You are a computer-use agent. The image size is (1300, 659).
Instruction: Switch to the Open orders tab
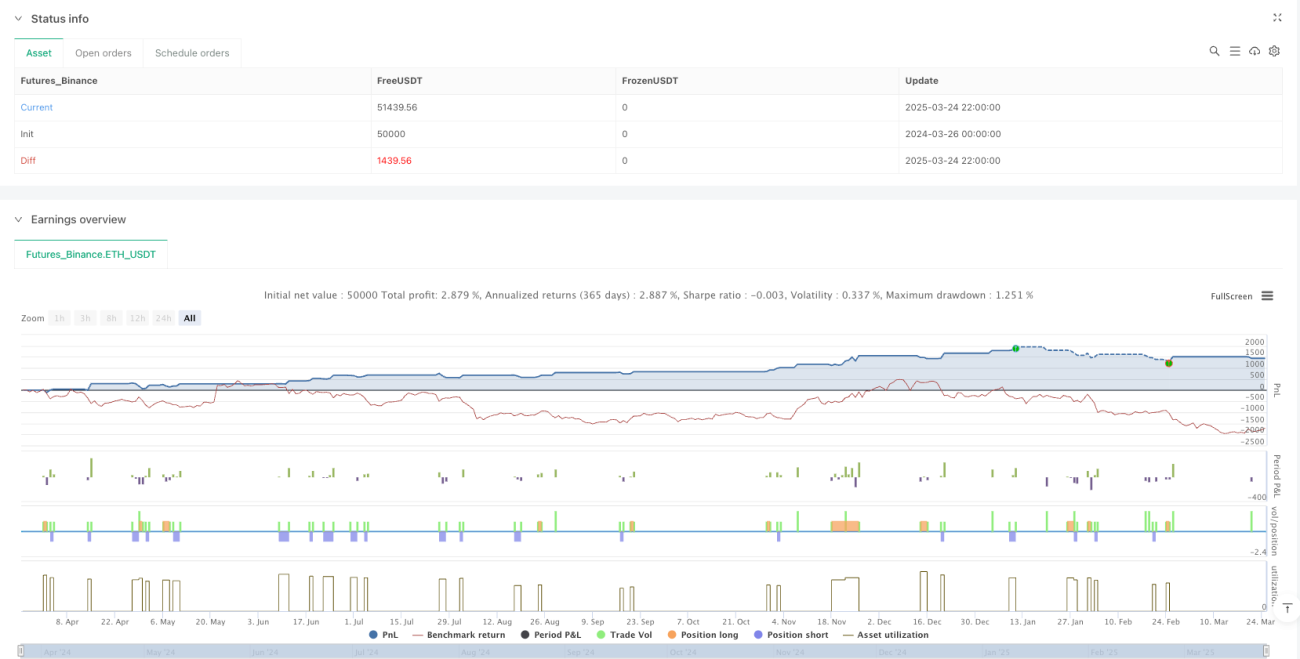103,53
